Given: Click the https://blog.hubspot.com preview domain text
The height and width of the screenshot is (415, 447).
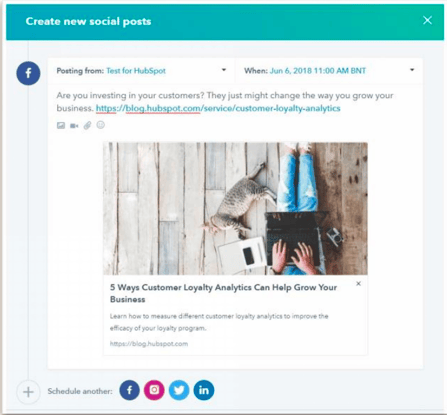Looking at the screenshot, I should (149, 344).
